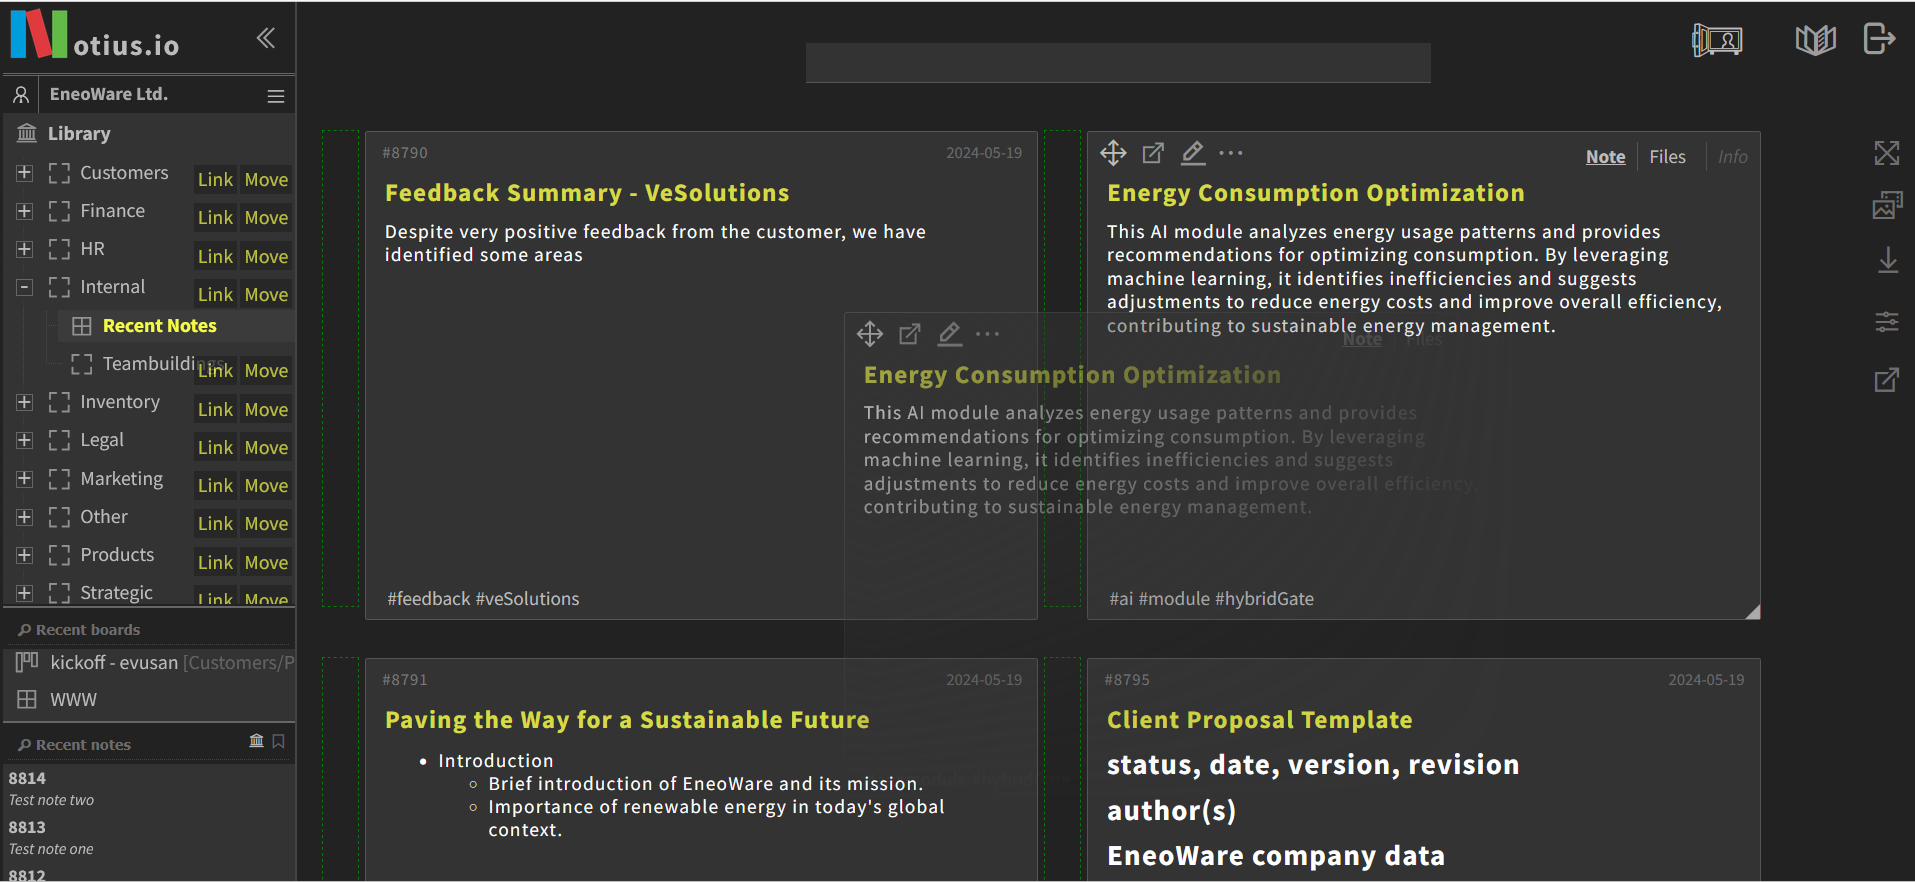The width and height of the screenshot is (1915, 882).
Task: Click the #feedback #veSolutions tags
Action: pyautogui.click(x=483, y=599)
